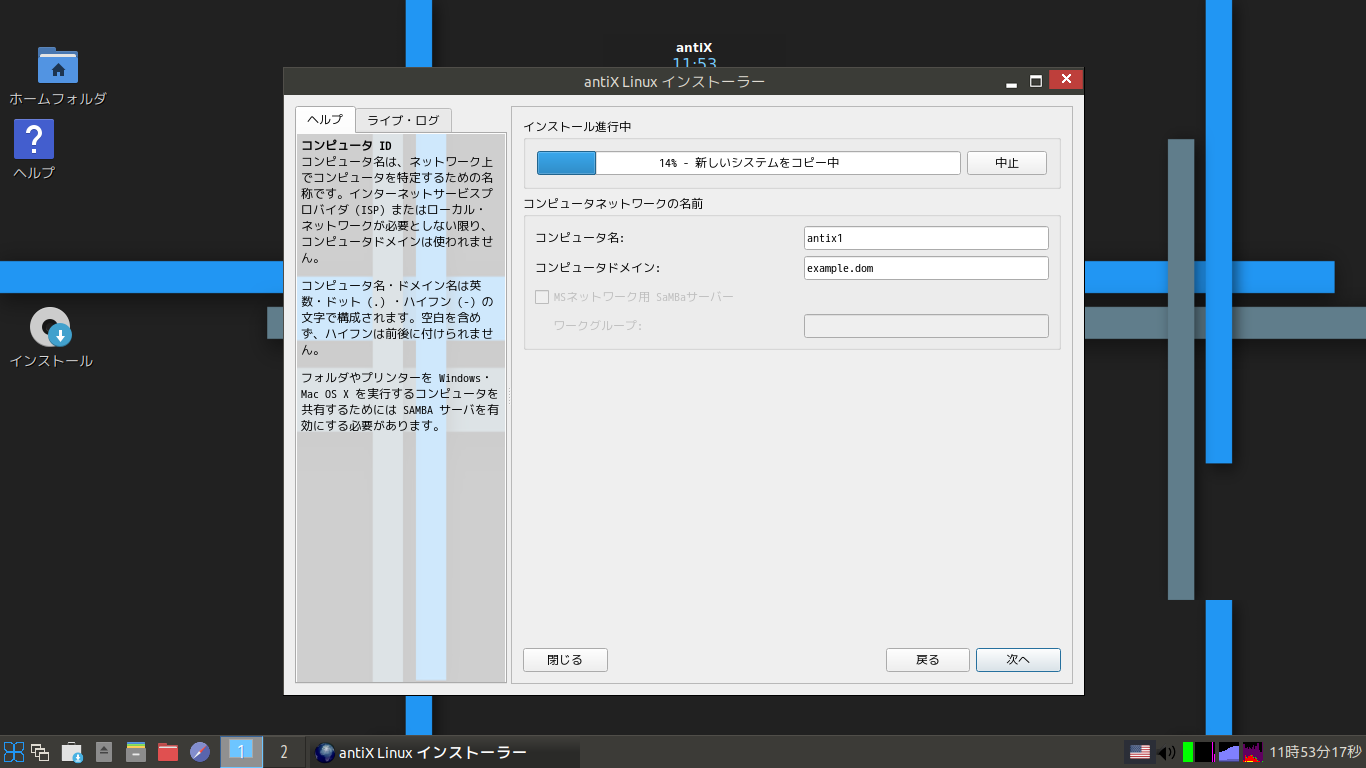Minimize the installer window

[1012, 81]
